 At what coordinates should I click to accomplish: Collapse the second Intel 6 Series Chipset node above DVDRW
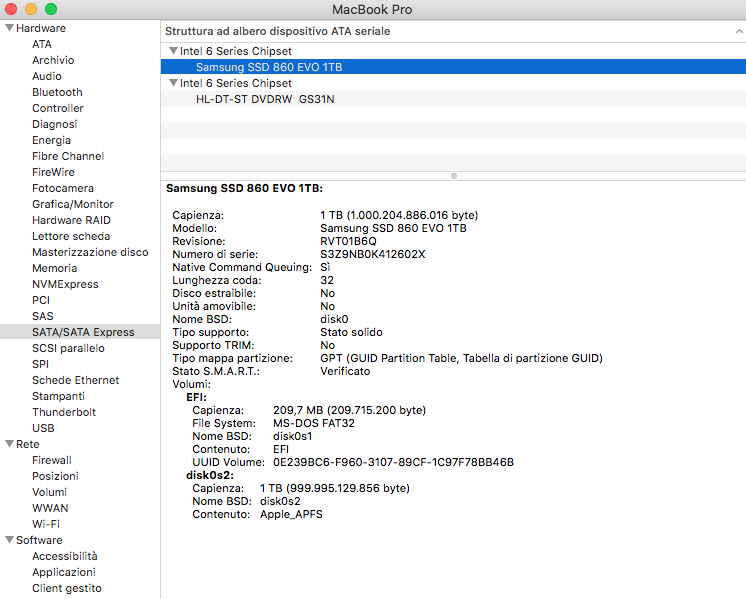click(x=173, y=82)
